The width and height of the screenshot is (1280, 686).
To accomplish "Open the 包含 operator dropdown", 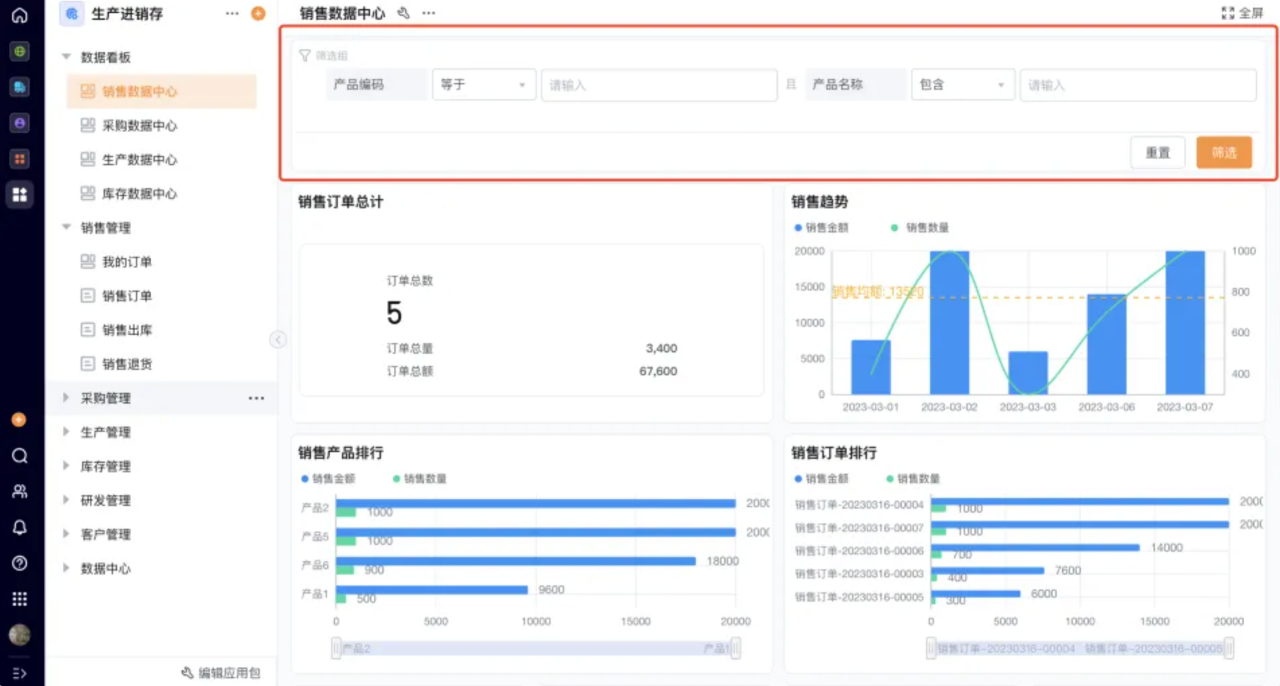I will 963,85.
